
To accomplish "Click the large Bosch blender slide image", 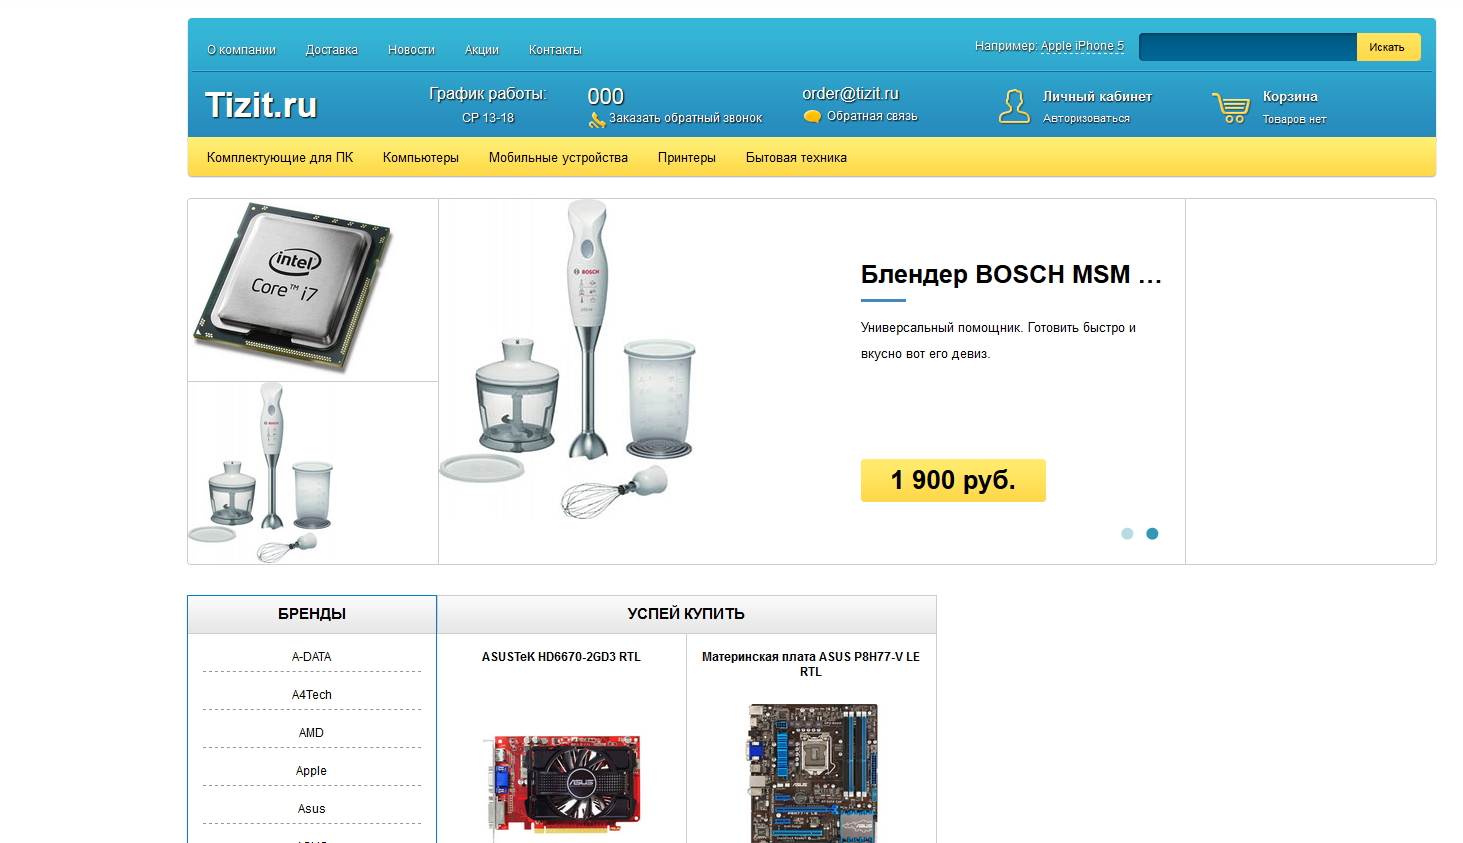I will tap(568, 360).
